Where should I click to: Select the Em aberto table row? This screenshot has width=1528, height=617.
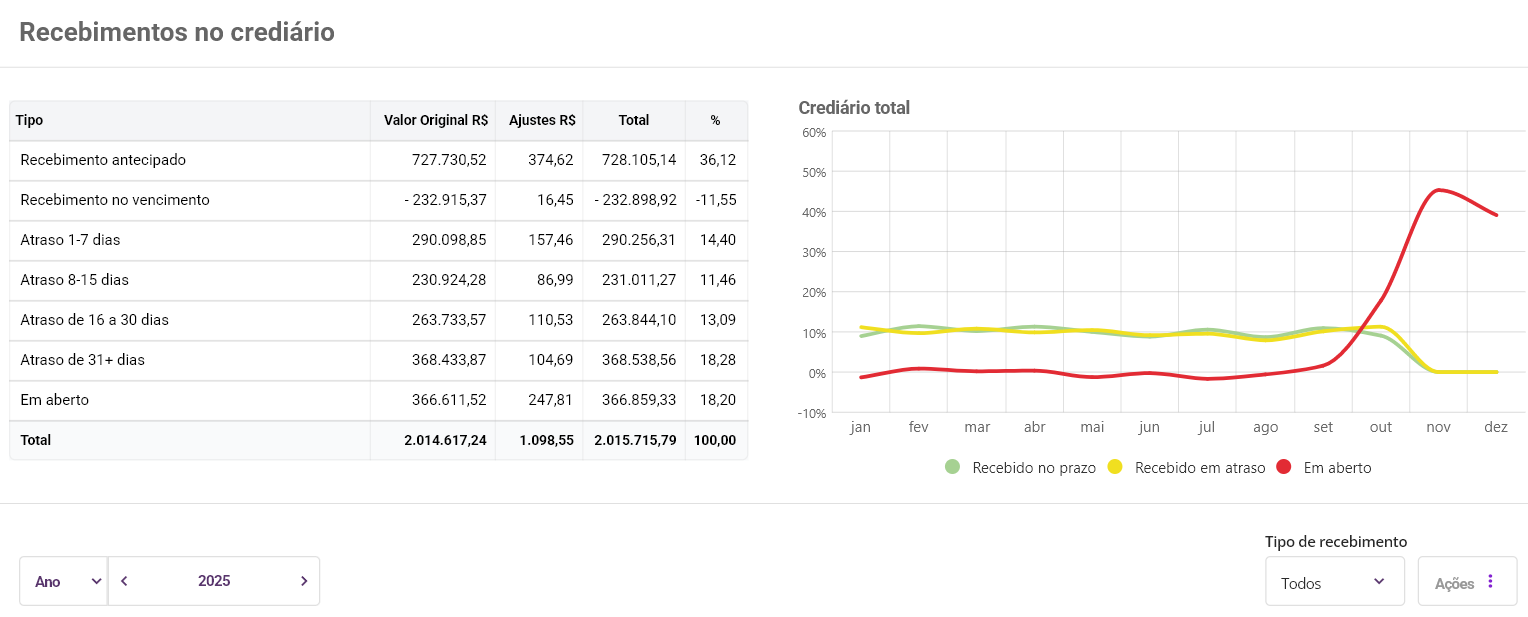tap(55, 400)
